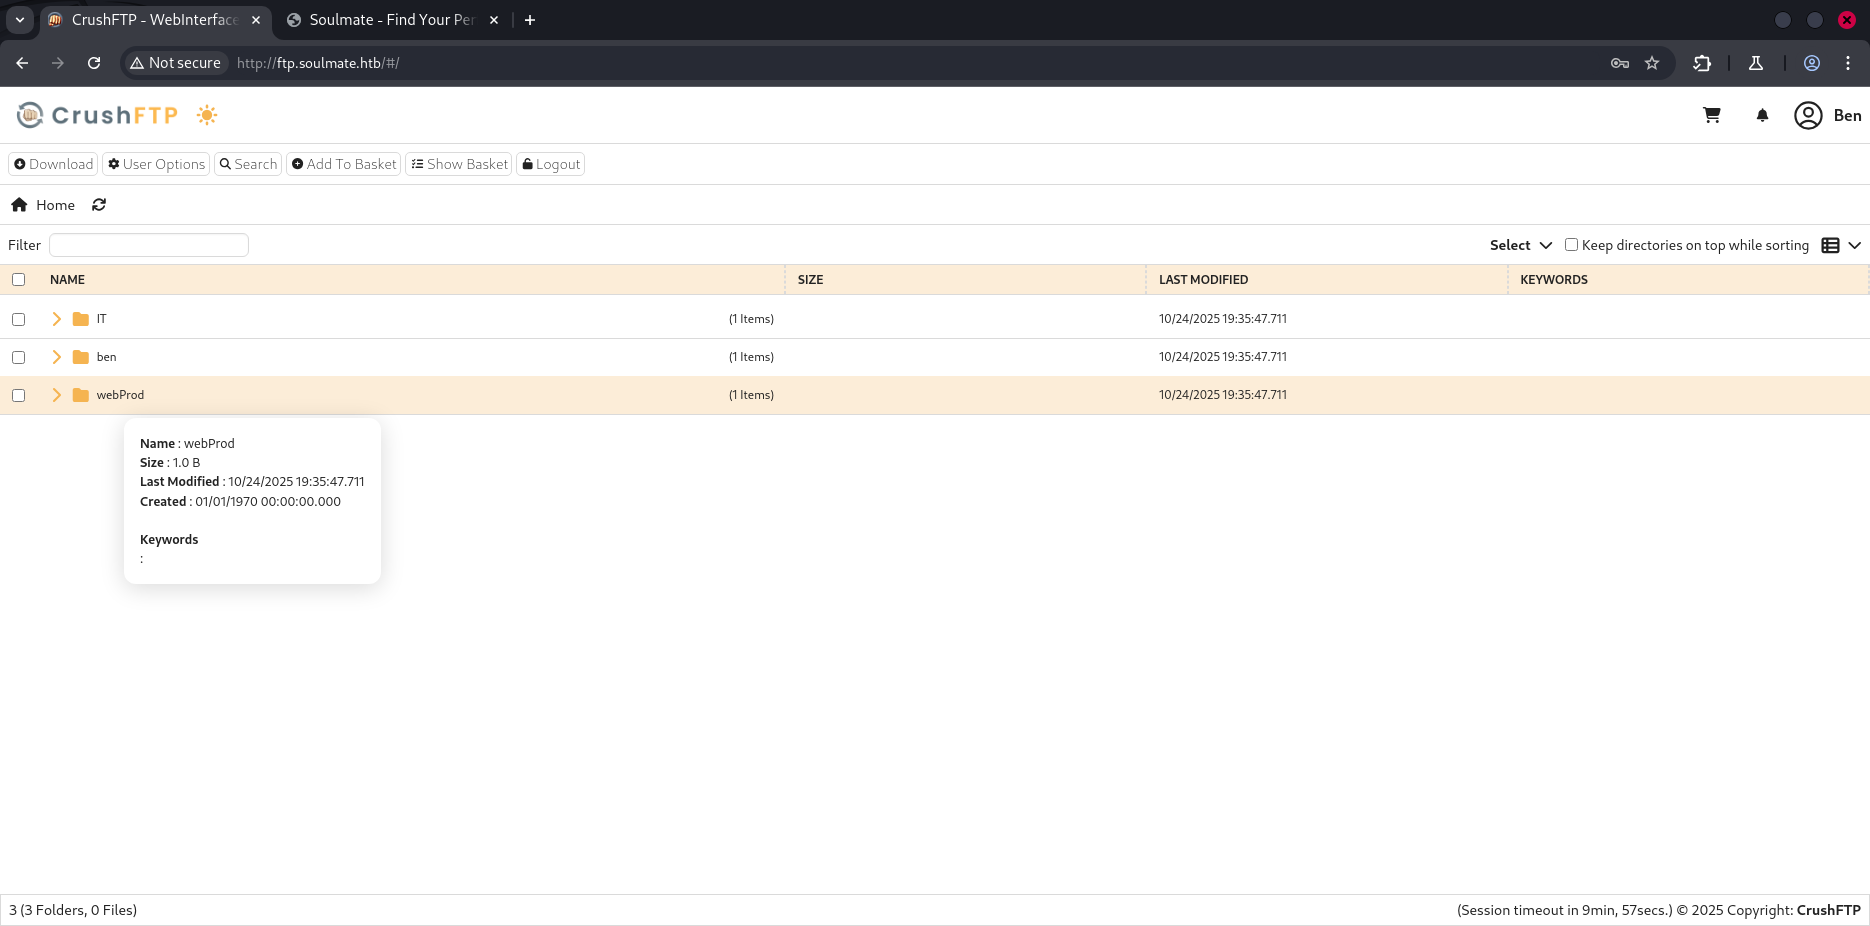Open User Options
Image resolution: width=1870 pixels, height=926 pixels.
[x=156, y=164]
